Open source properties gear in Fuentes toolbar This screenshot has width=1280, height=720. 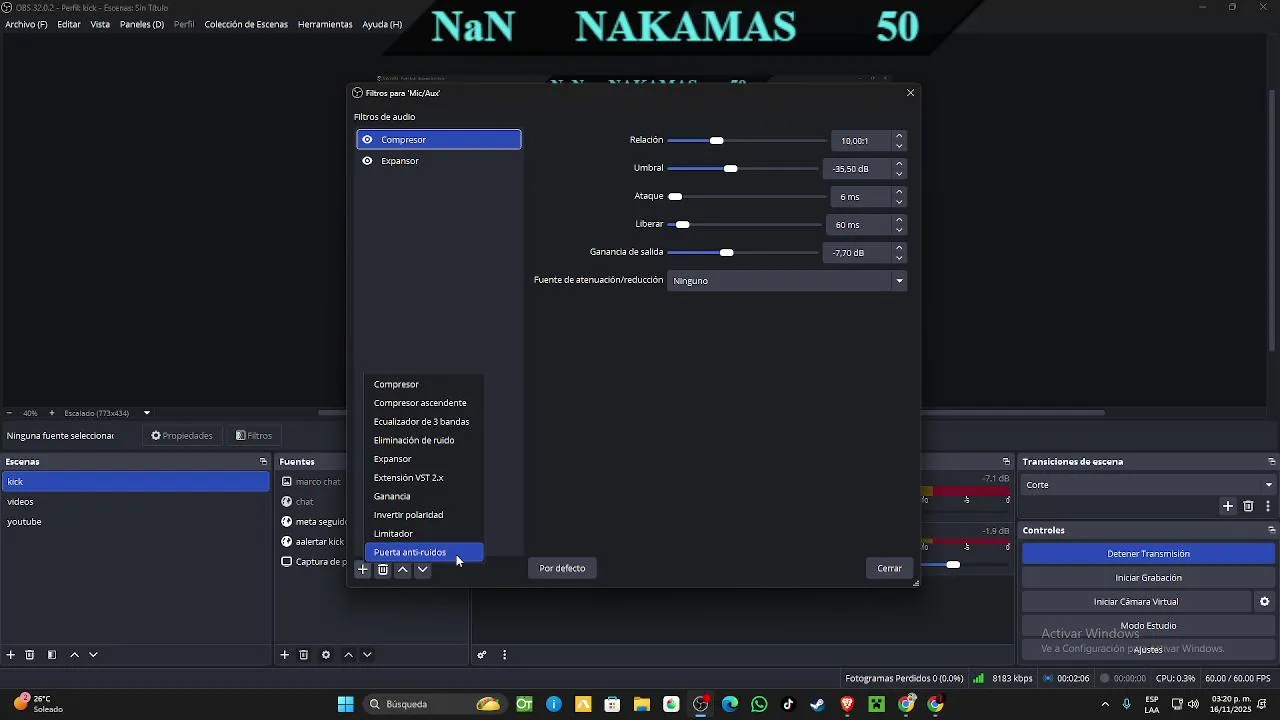(326, 655)
